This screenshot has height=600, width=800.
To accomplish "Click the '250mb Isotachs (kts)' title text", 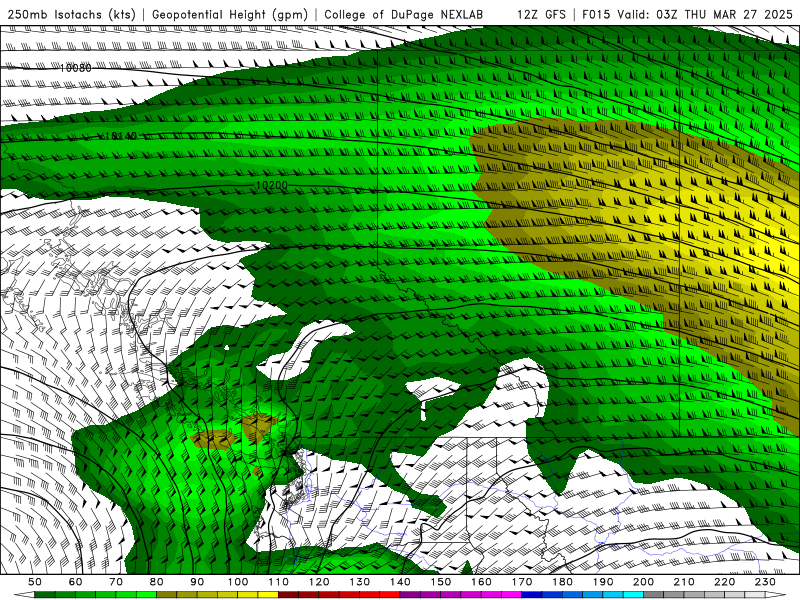I will [71, 14].
